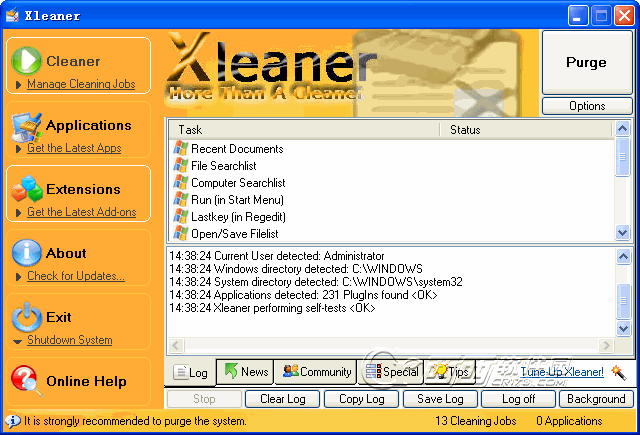Click the icon beside Lastkey (in Regedit)
Image resolution: width=640 pixels, height=435 pixels.
180,216
